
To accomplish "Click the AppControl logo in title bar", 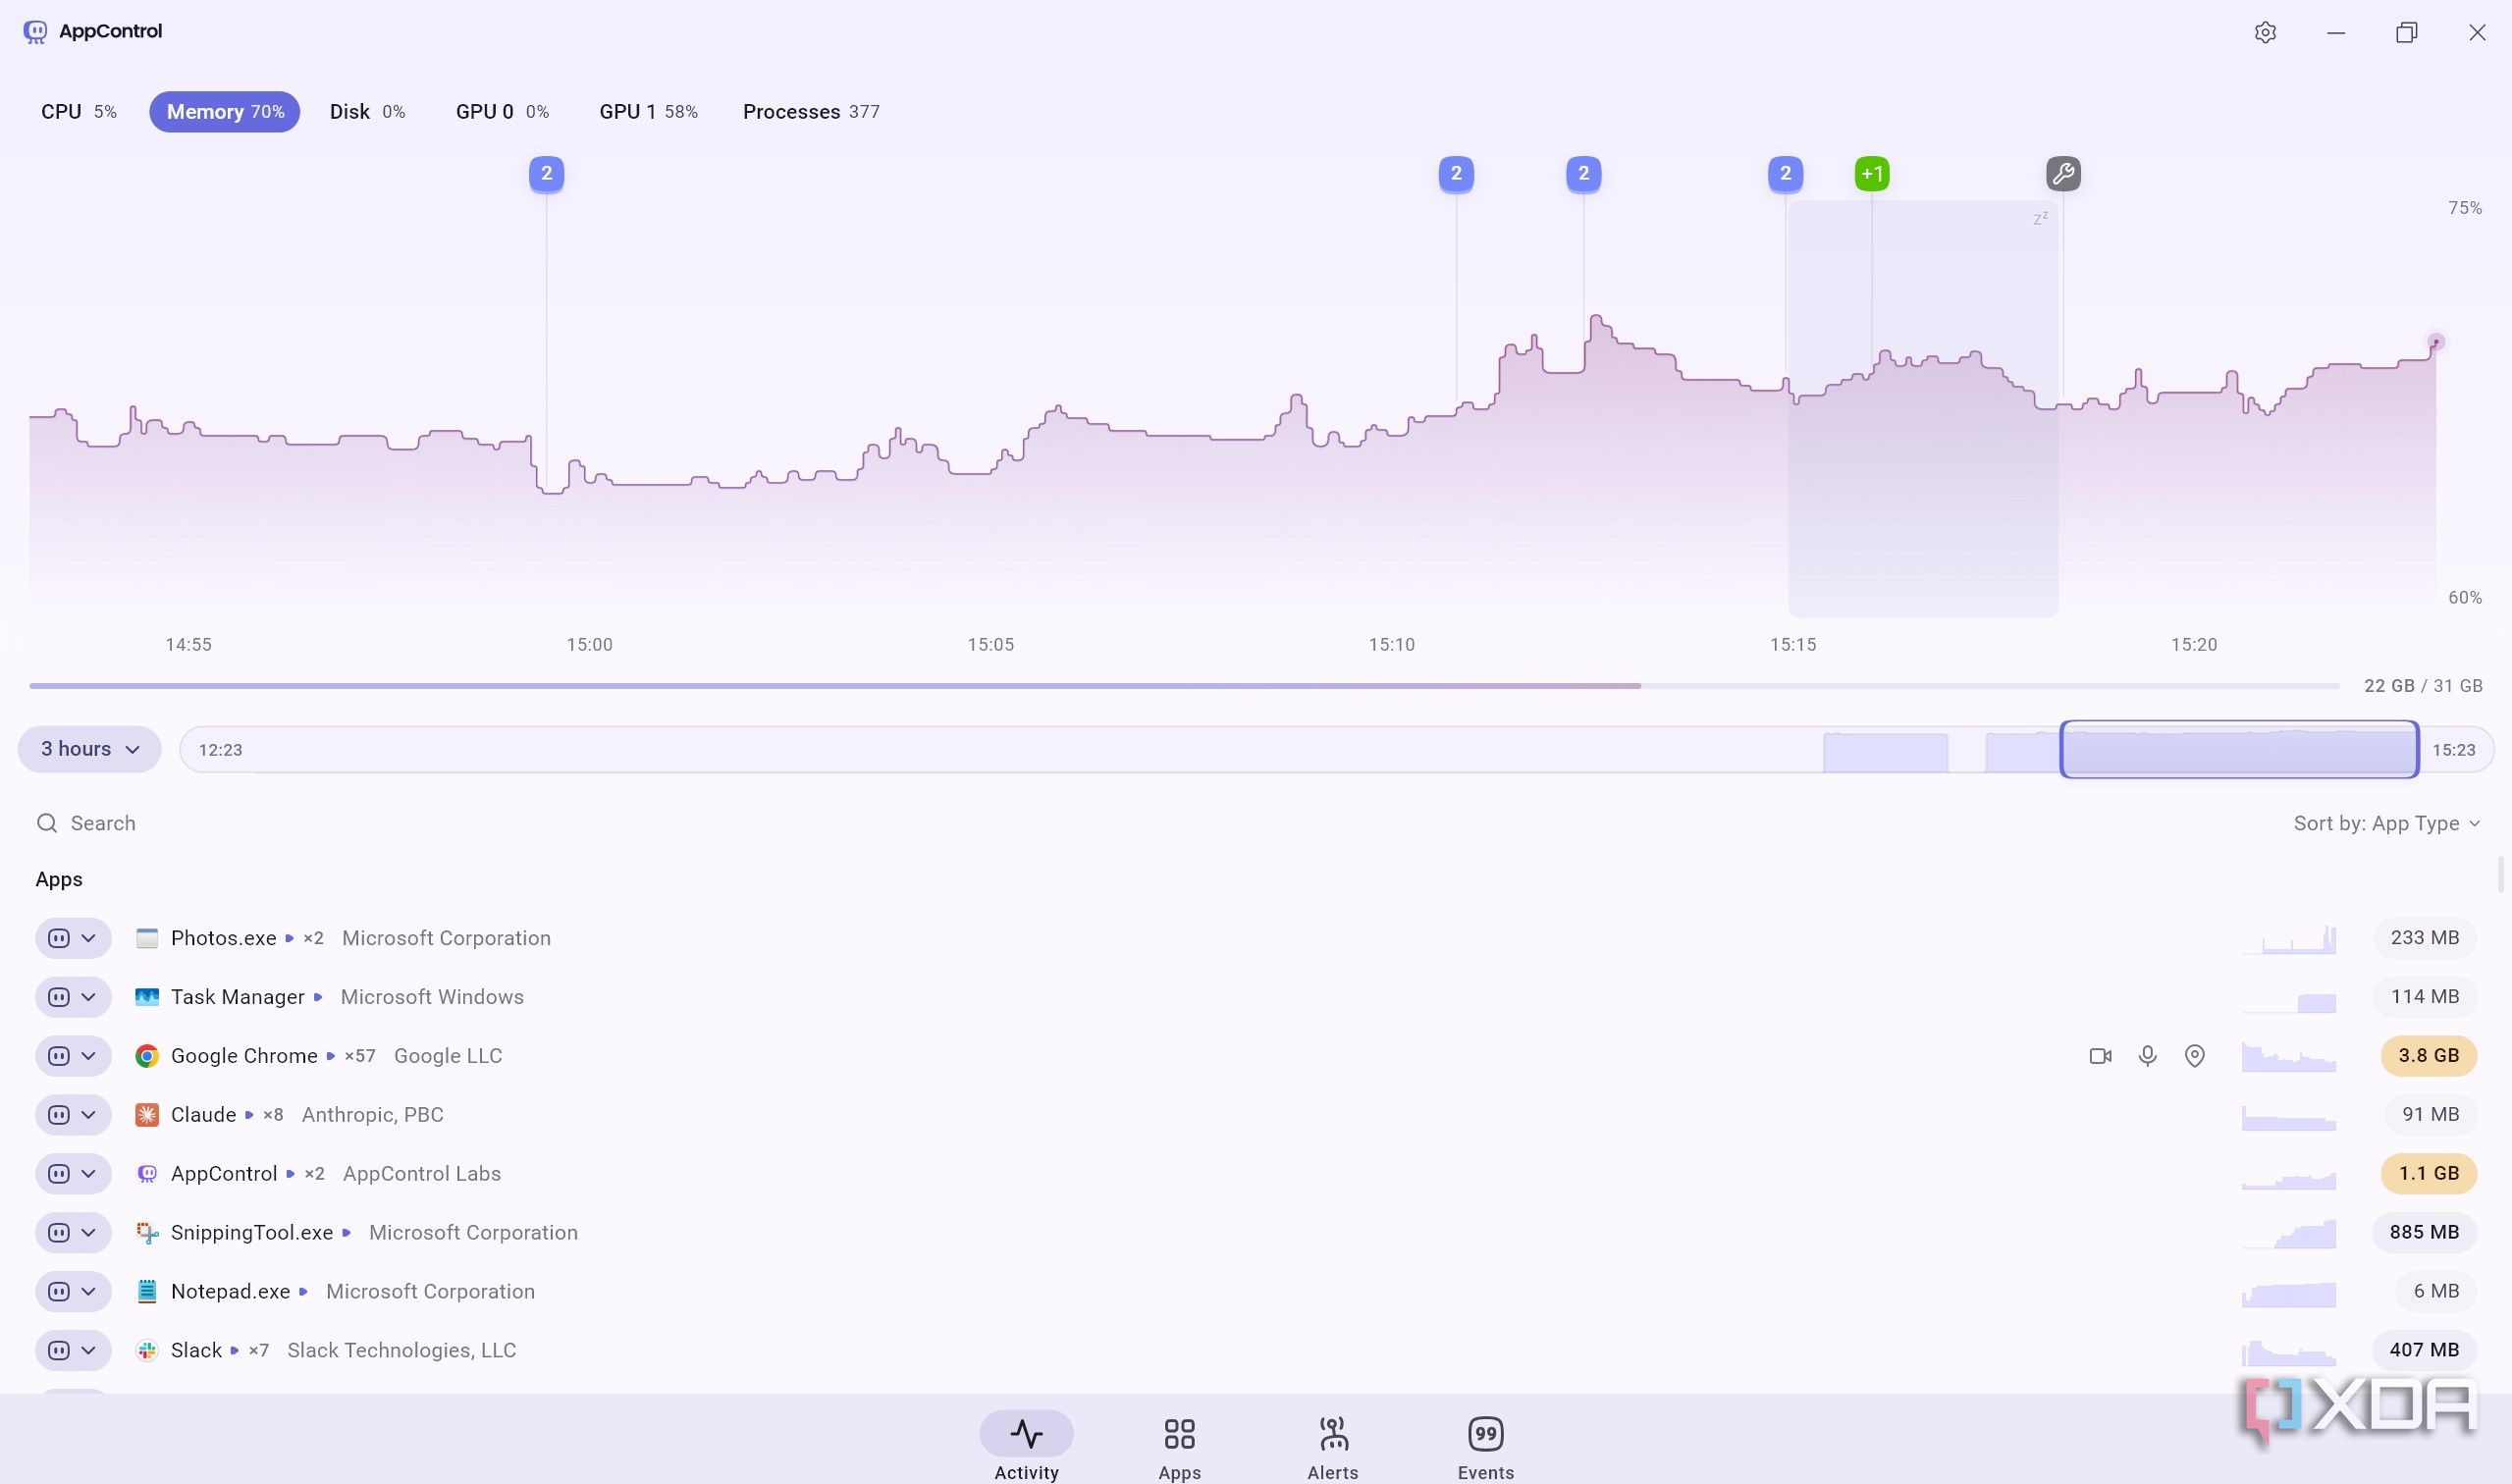I will 35,32.
